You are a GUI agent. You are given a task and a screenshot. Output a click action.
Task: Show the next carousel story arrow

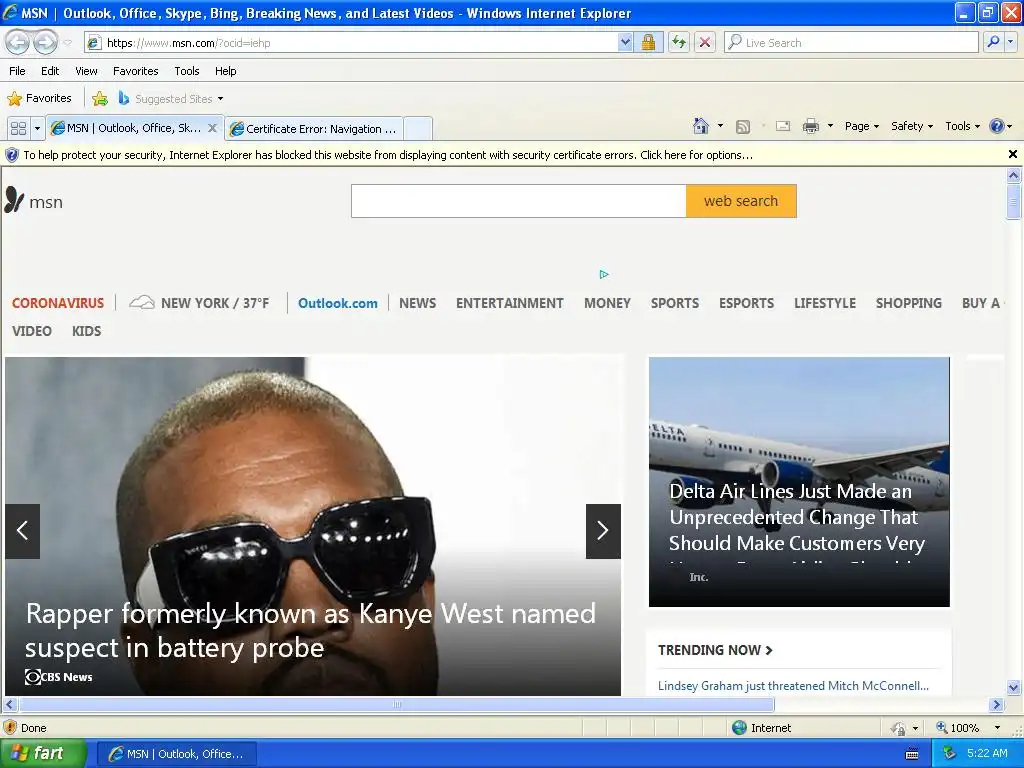603,531
